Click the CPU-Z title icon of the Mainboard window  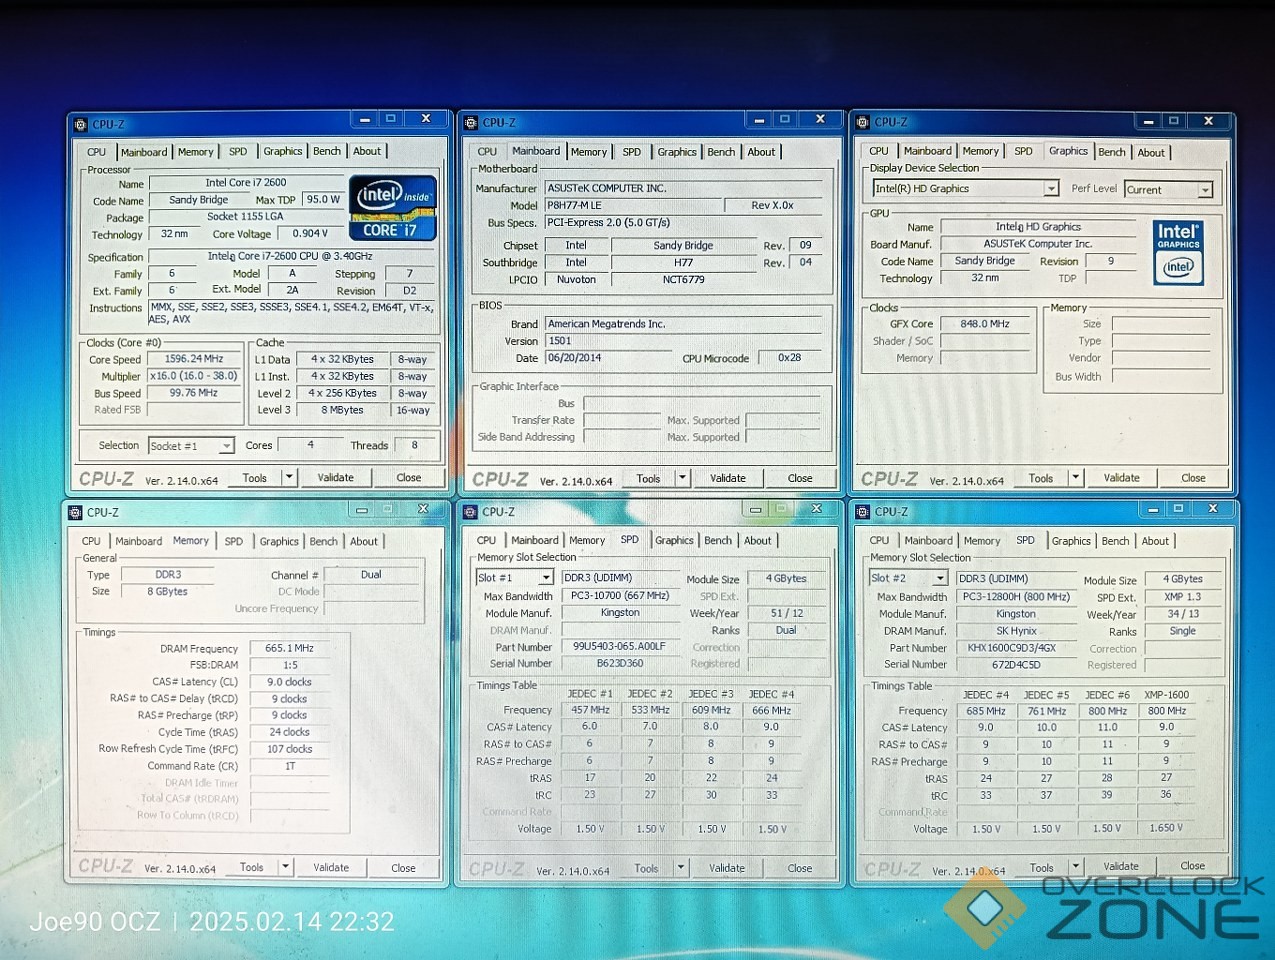tap(471, 123)
